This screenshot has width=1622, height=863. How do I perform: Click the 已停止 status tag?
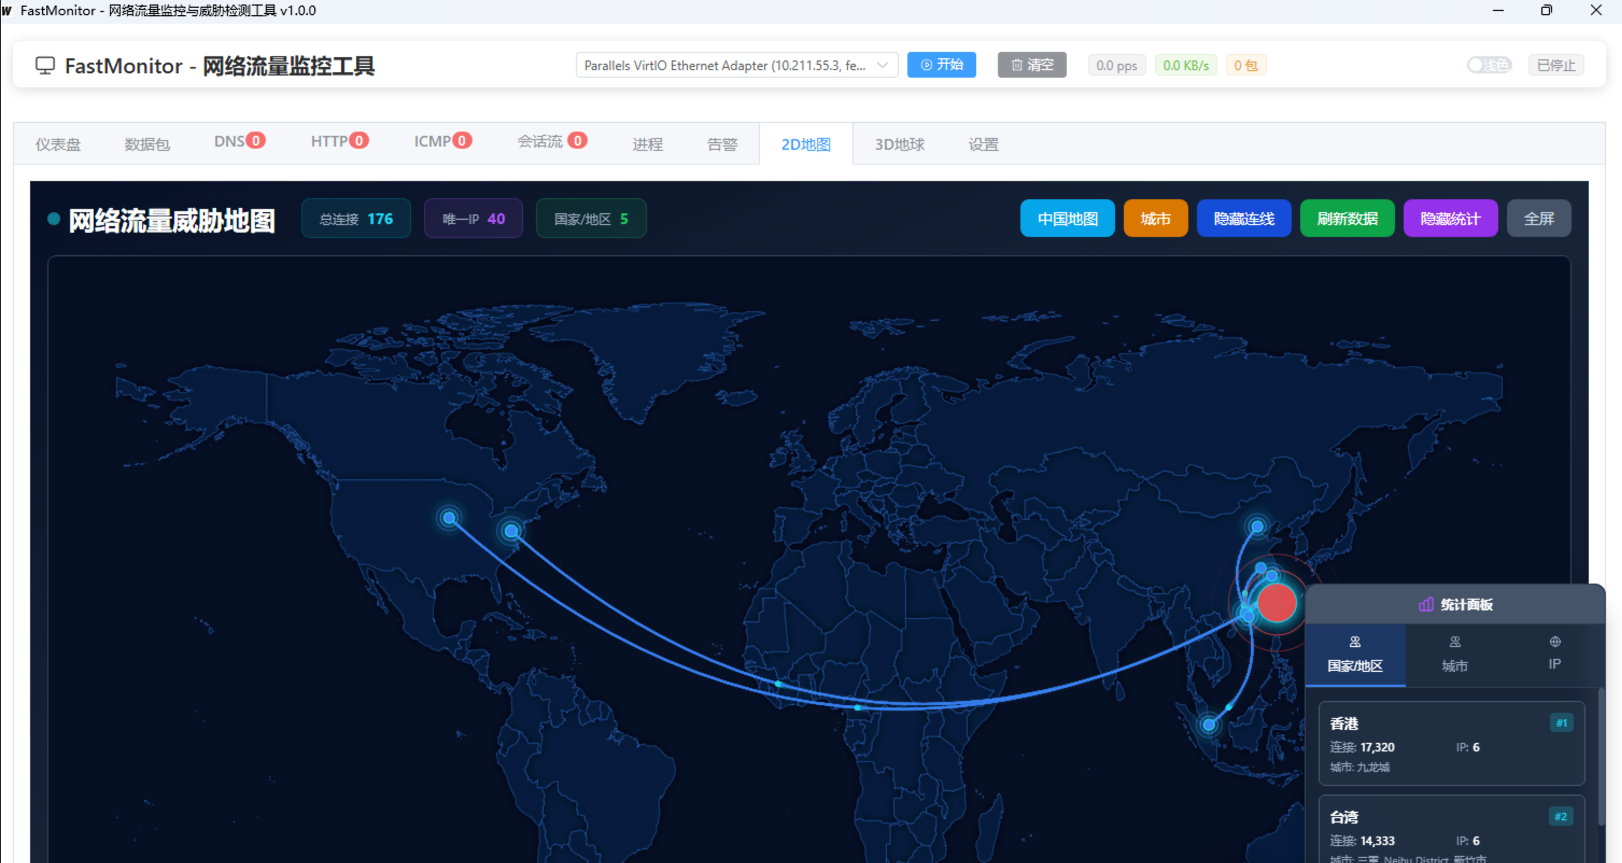pyautogui.click(x=1556, y=65)
